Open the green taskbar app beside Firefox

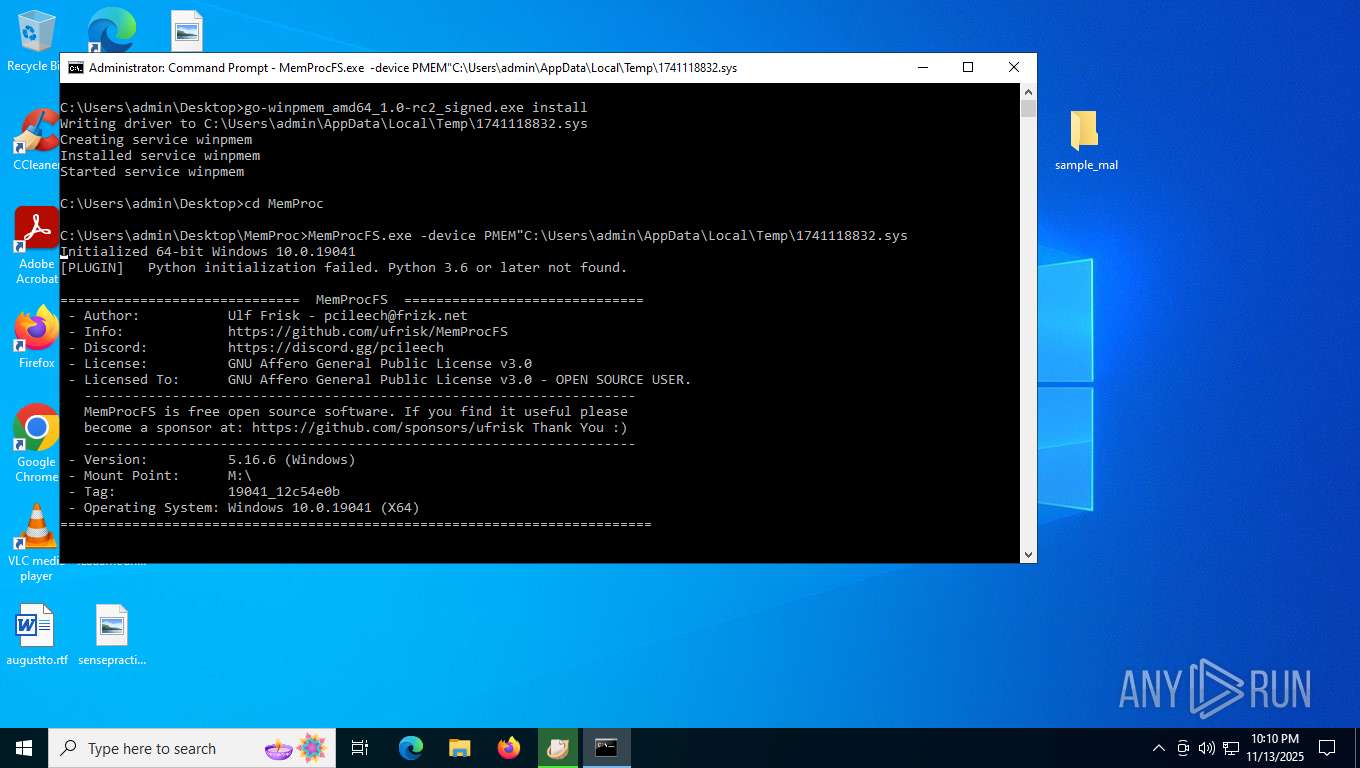558,748
